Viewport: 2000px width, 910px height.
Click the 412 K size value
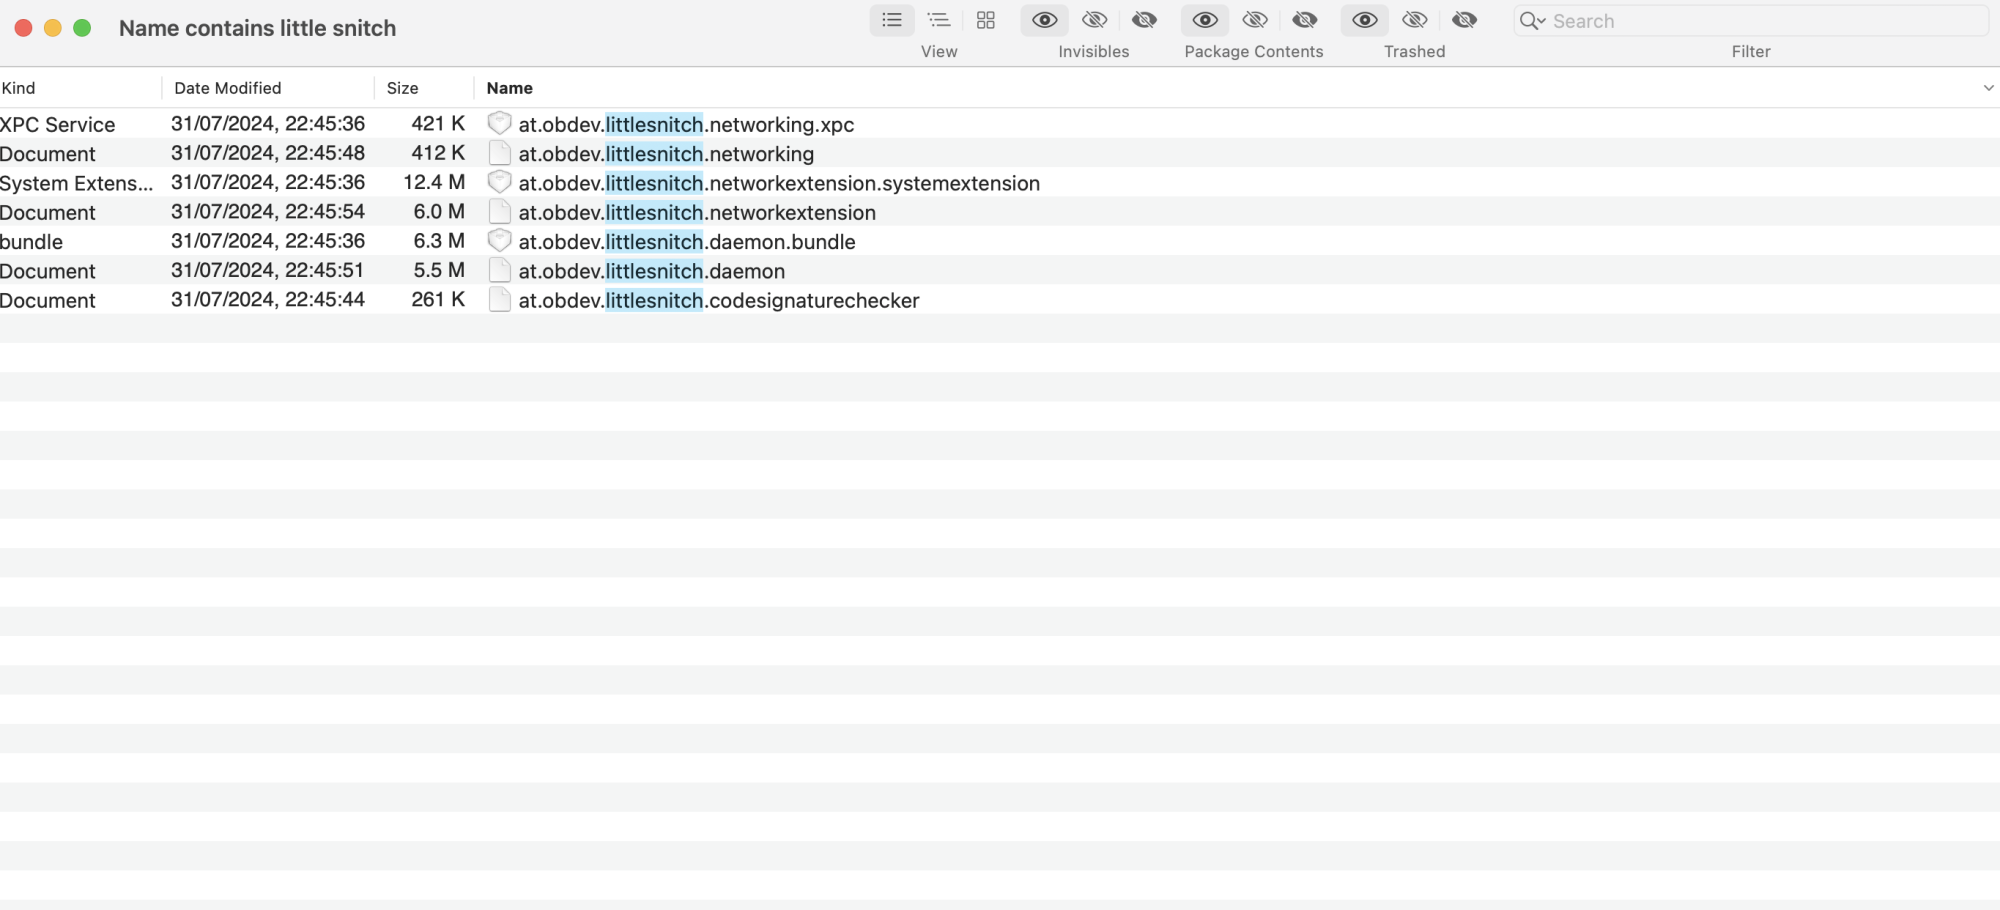coord(438,152)
